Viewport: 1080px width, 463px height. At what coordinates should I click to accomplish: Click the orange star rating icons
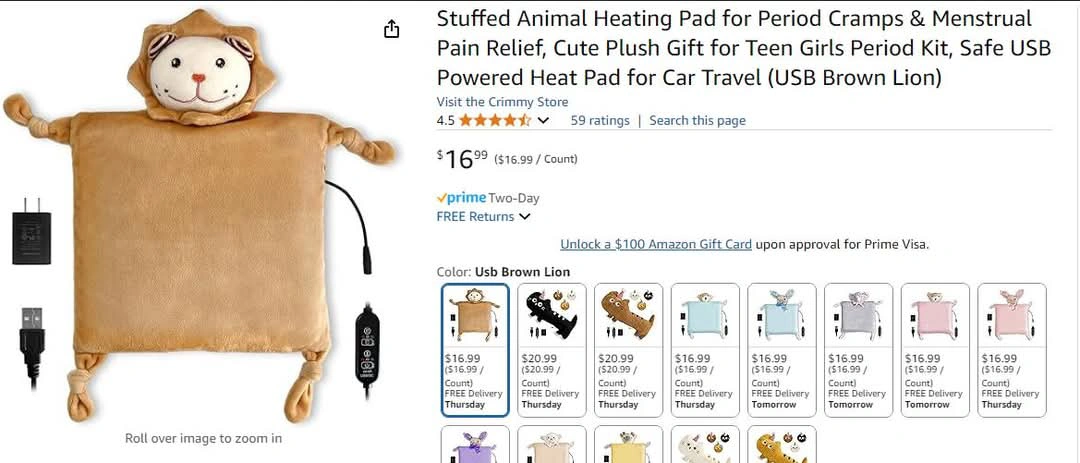495,121
